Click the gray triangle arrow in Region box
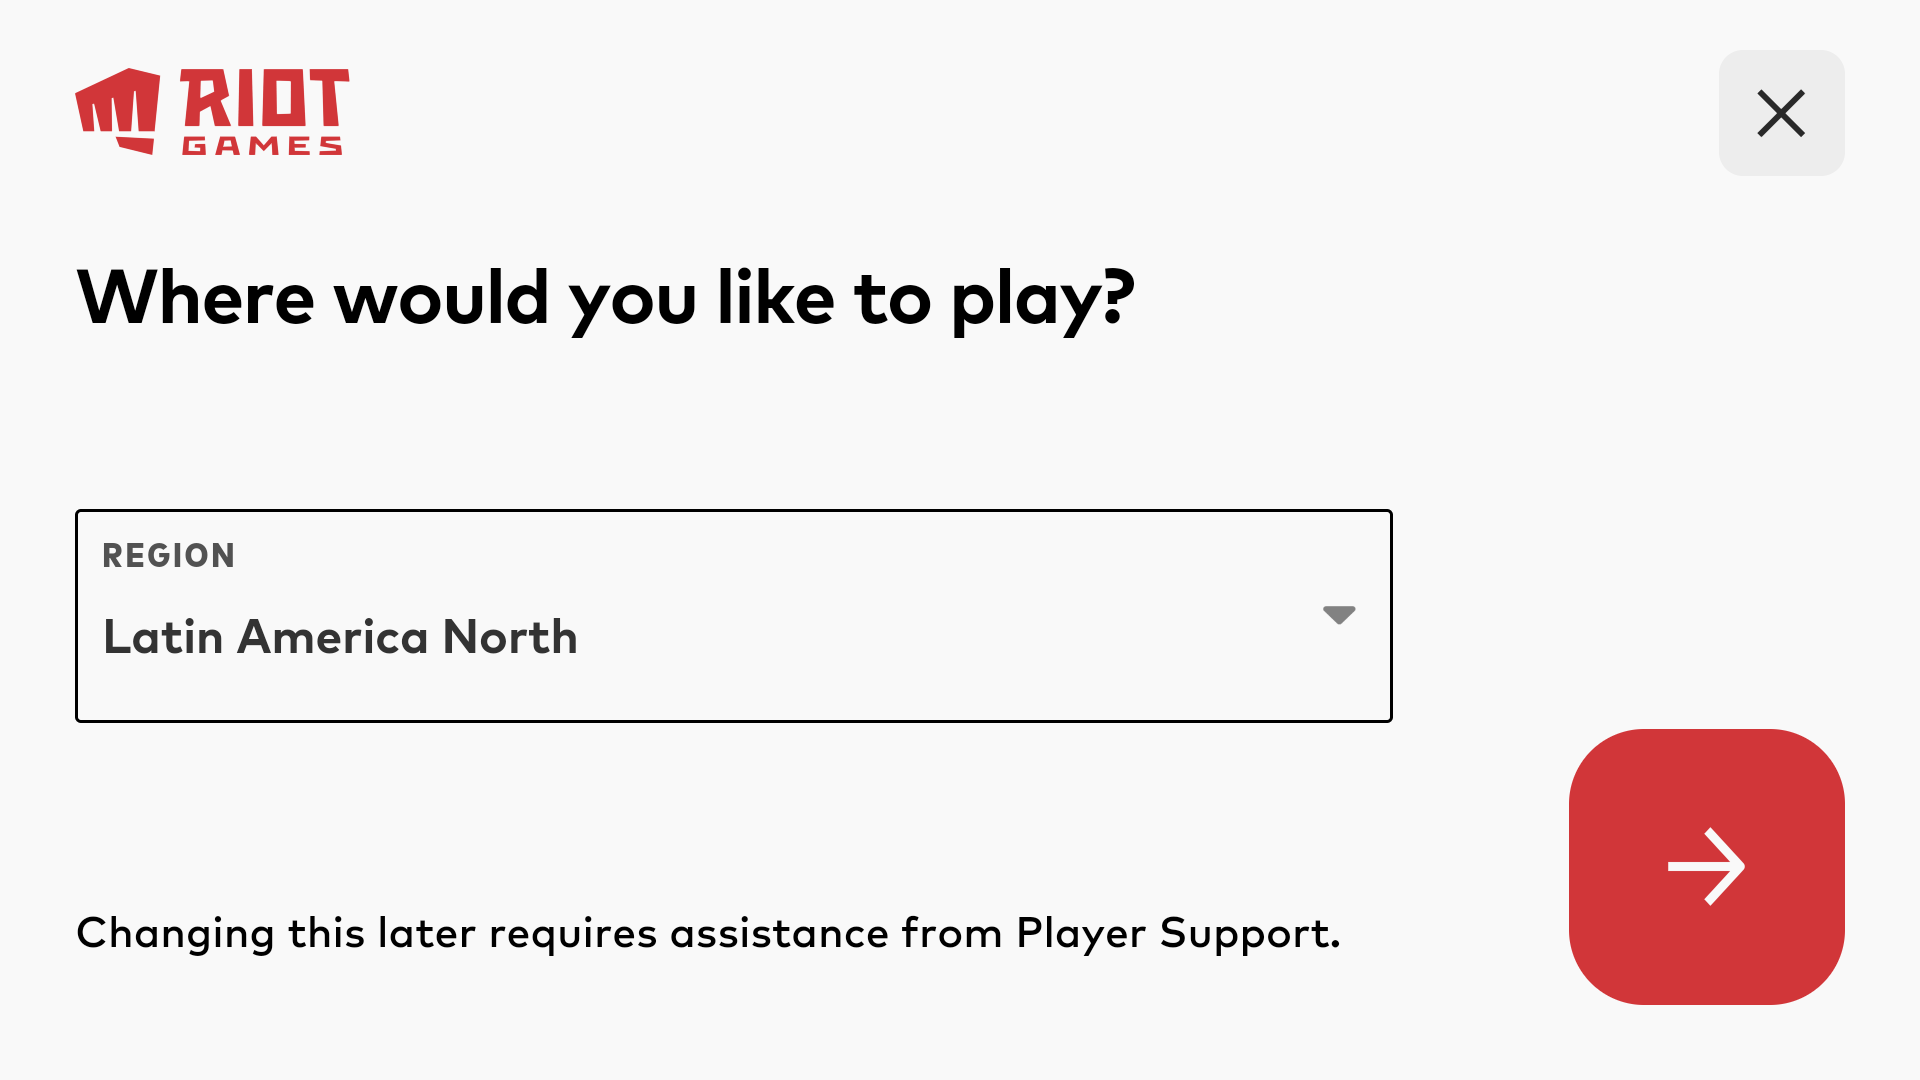Image resolution: width=1920 pixels, height=1080 pixels. pos(1339,614)
